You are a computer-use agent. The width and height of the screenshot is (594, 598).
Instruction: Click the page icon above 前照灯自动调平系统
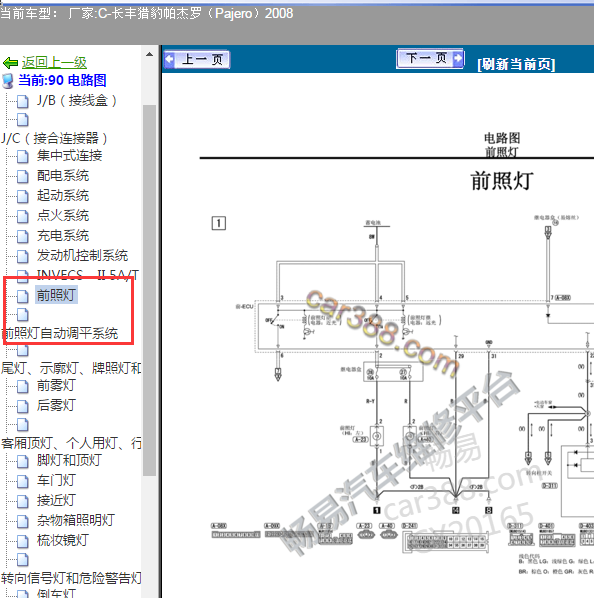coord(22,314)
